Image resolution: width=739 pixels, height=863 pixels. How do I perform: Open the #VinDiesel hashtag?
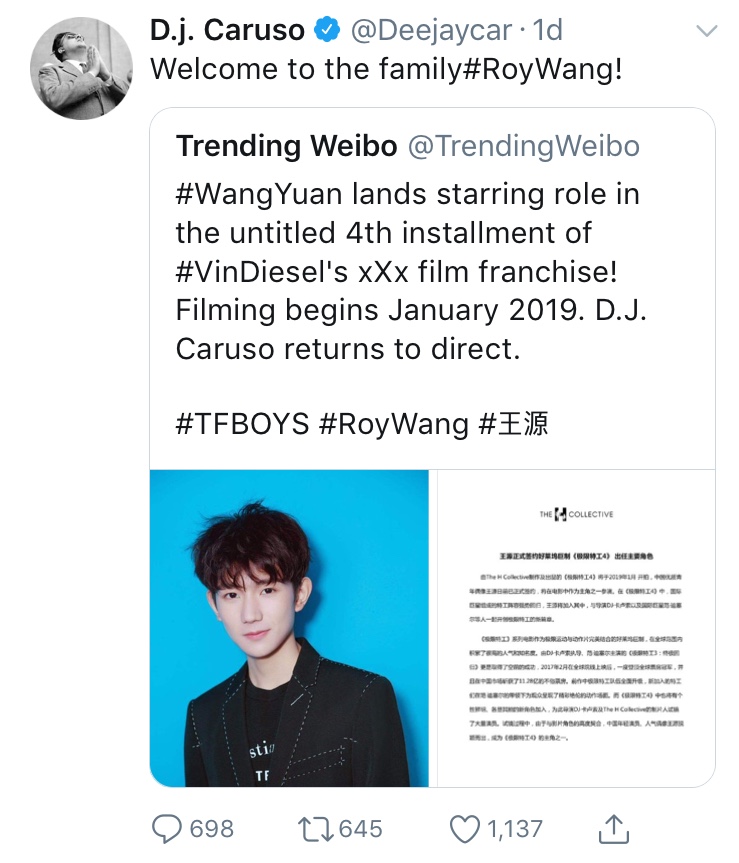(254, 271)
